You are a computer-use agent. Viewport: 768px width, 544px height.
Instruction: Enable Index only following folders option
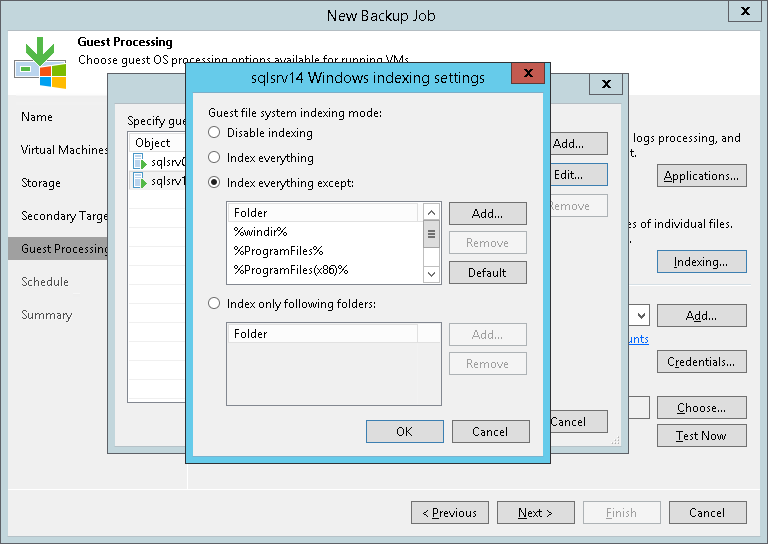click(x=214, y=303)
